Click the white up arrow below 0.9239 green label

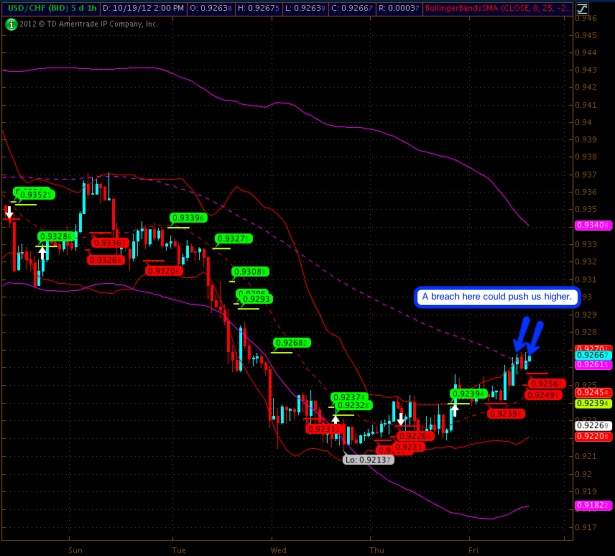[454, 408]
